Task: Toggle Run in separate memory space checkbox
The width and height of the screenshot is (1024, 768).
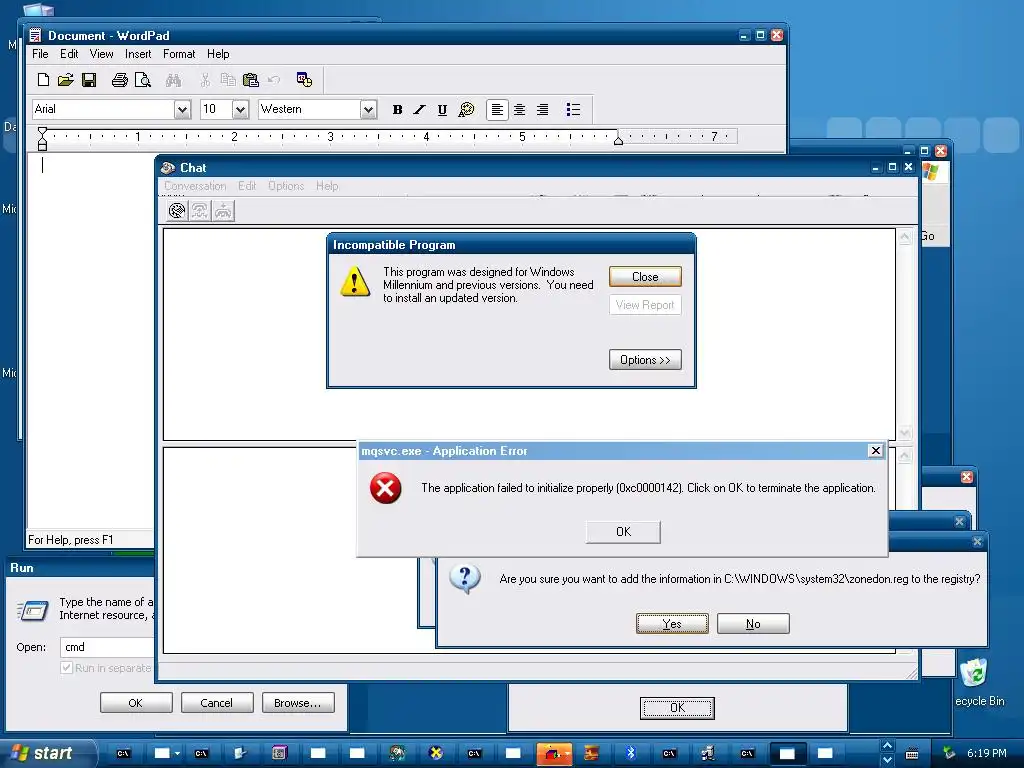Action: coord(67,667)
